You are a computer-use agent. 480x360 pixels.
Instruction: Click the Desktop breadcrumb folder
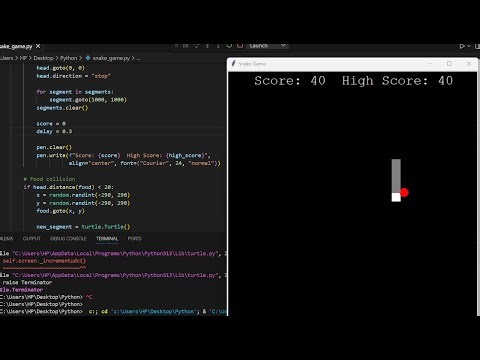(43, 58)
